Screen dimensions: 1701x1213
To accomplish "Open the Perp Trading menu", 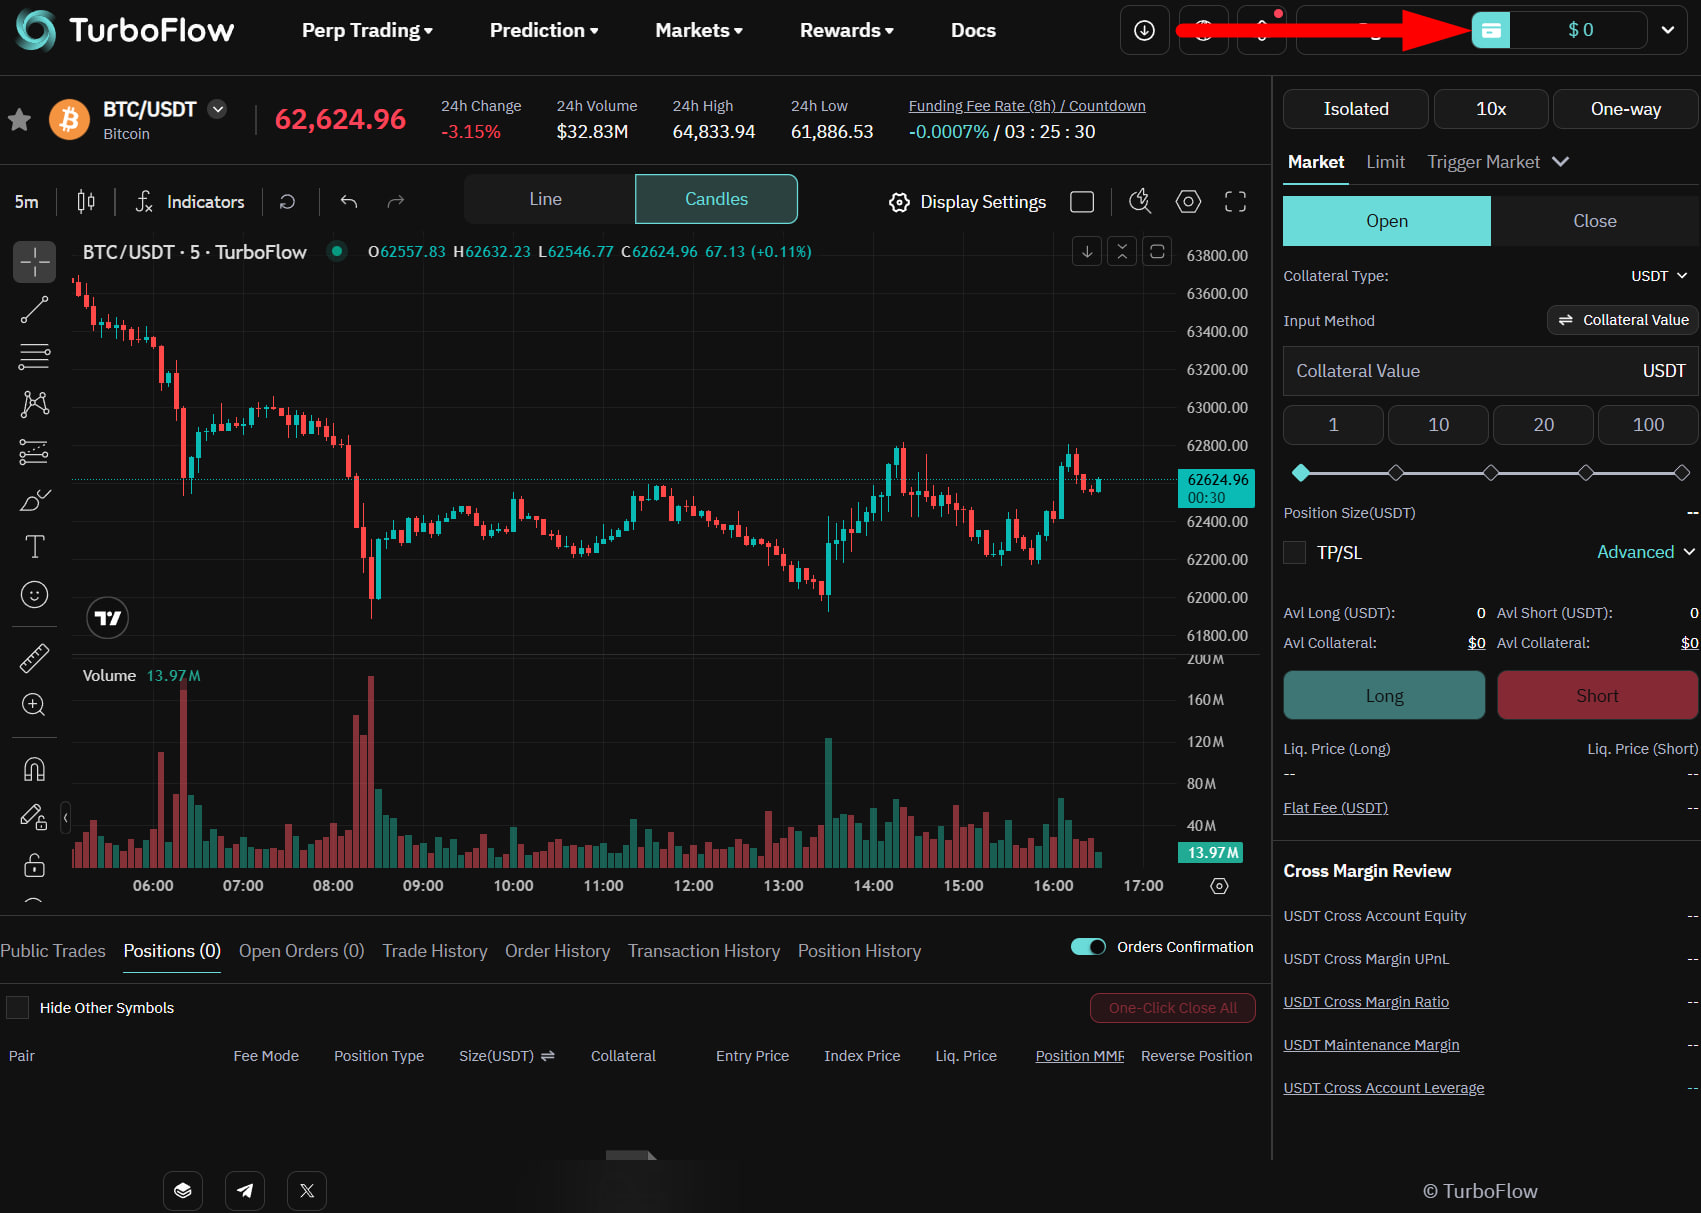I will pyautogui.click(x=367, y=30).
